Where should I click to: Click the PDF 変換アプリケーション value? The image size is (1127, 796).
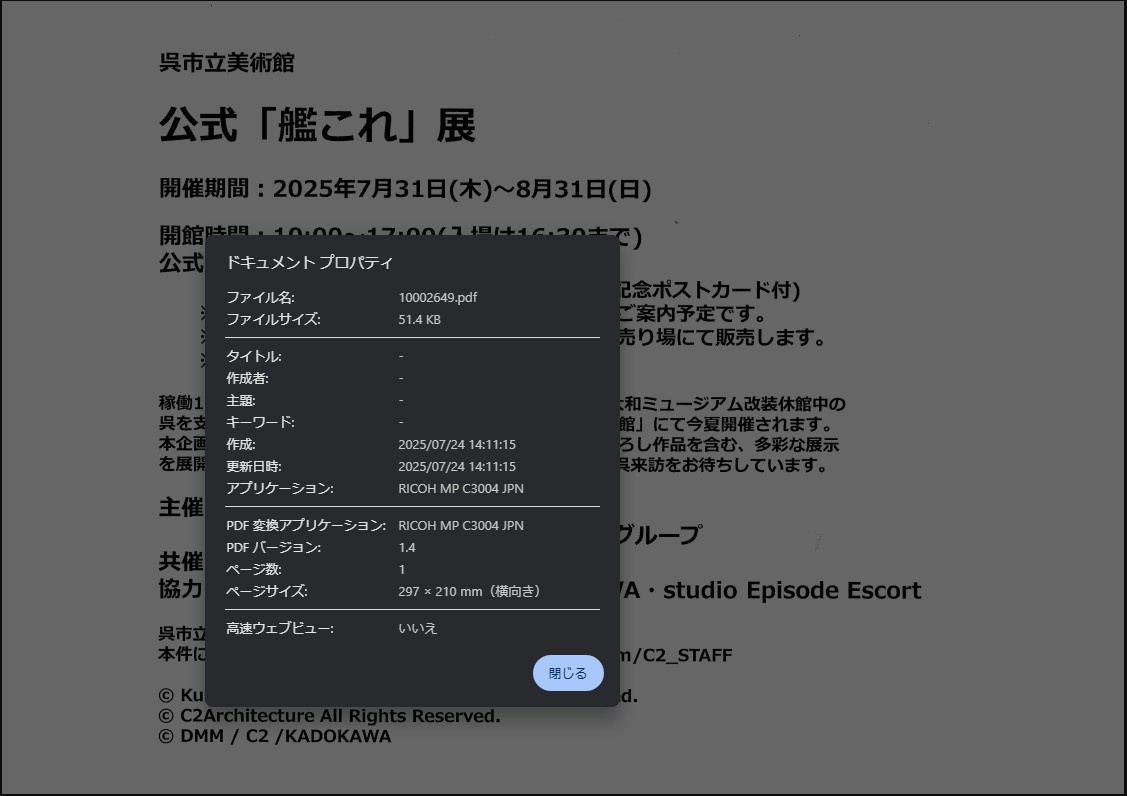(460, 525)
